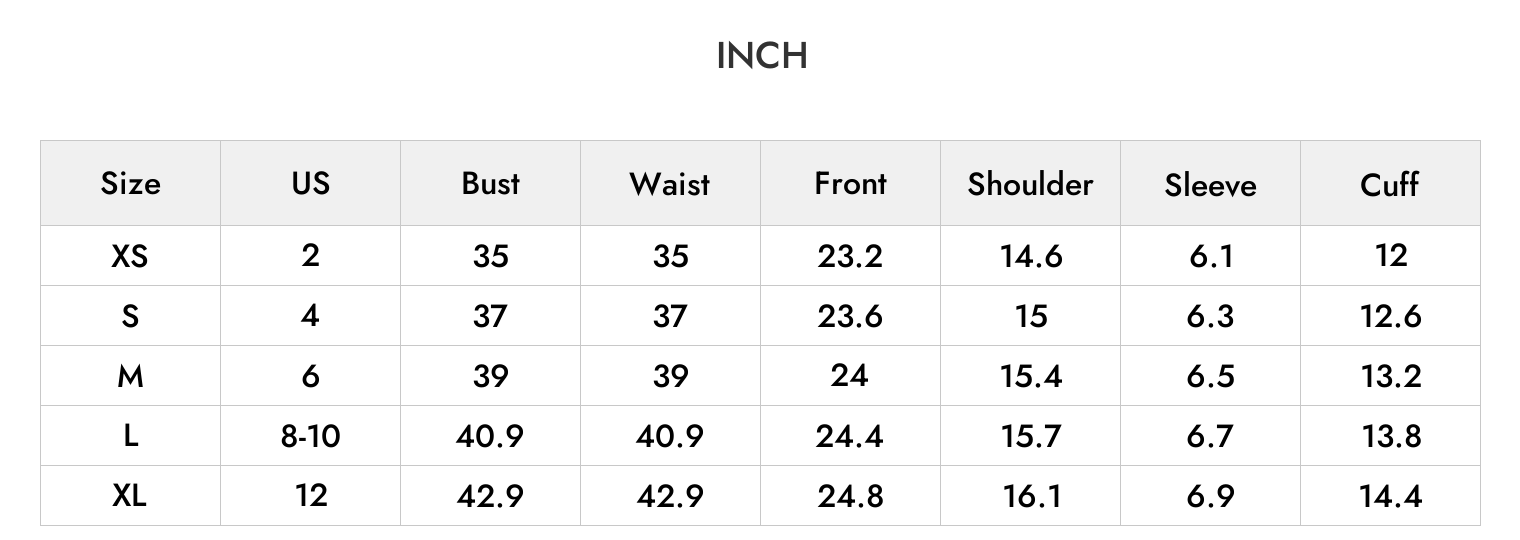Click the S size row label
The width and height of the screenshot is (1520, 540).
point(130,316)
